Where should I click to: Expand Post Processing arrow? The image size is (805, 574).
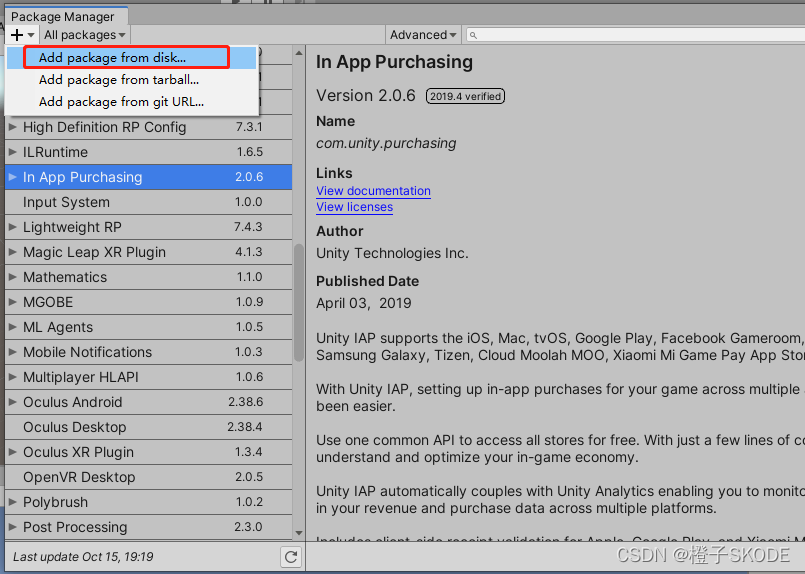point(13,527)
